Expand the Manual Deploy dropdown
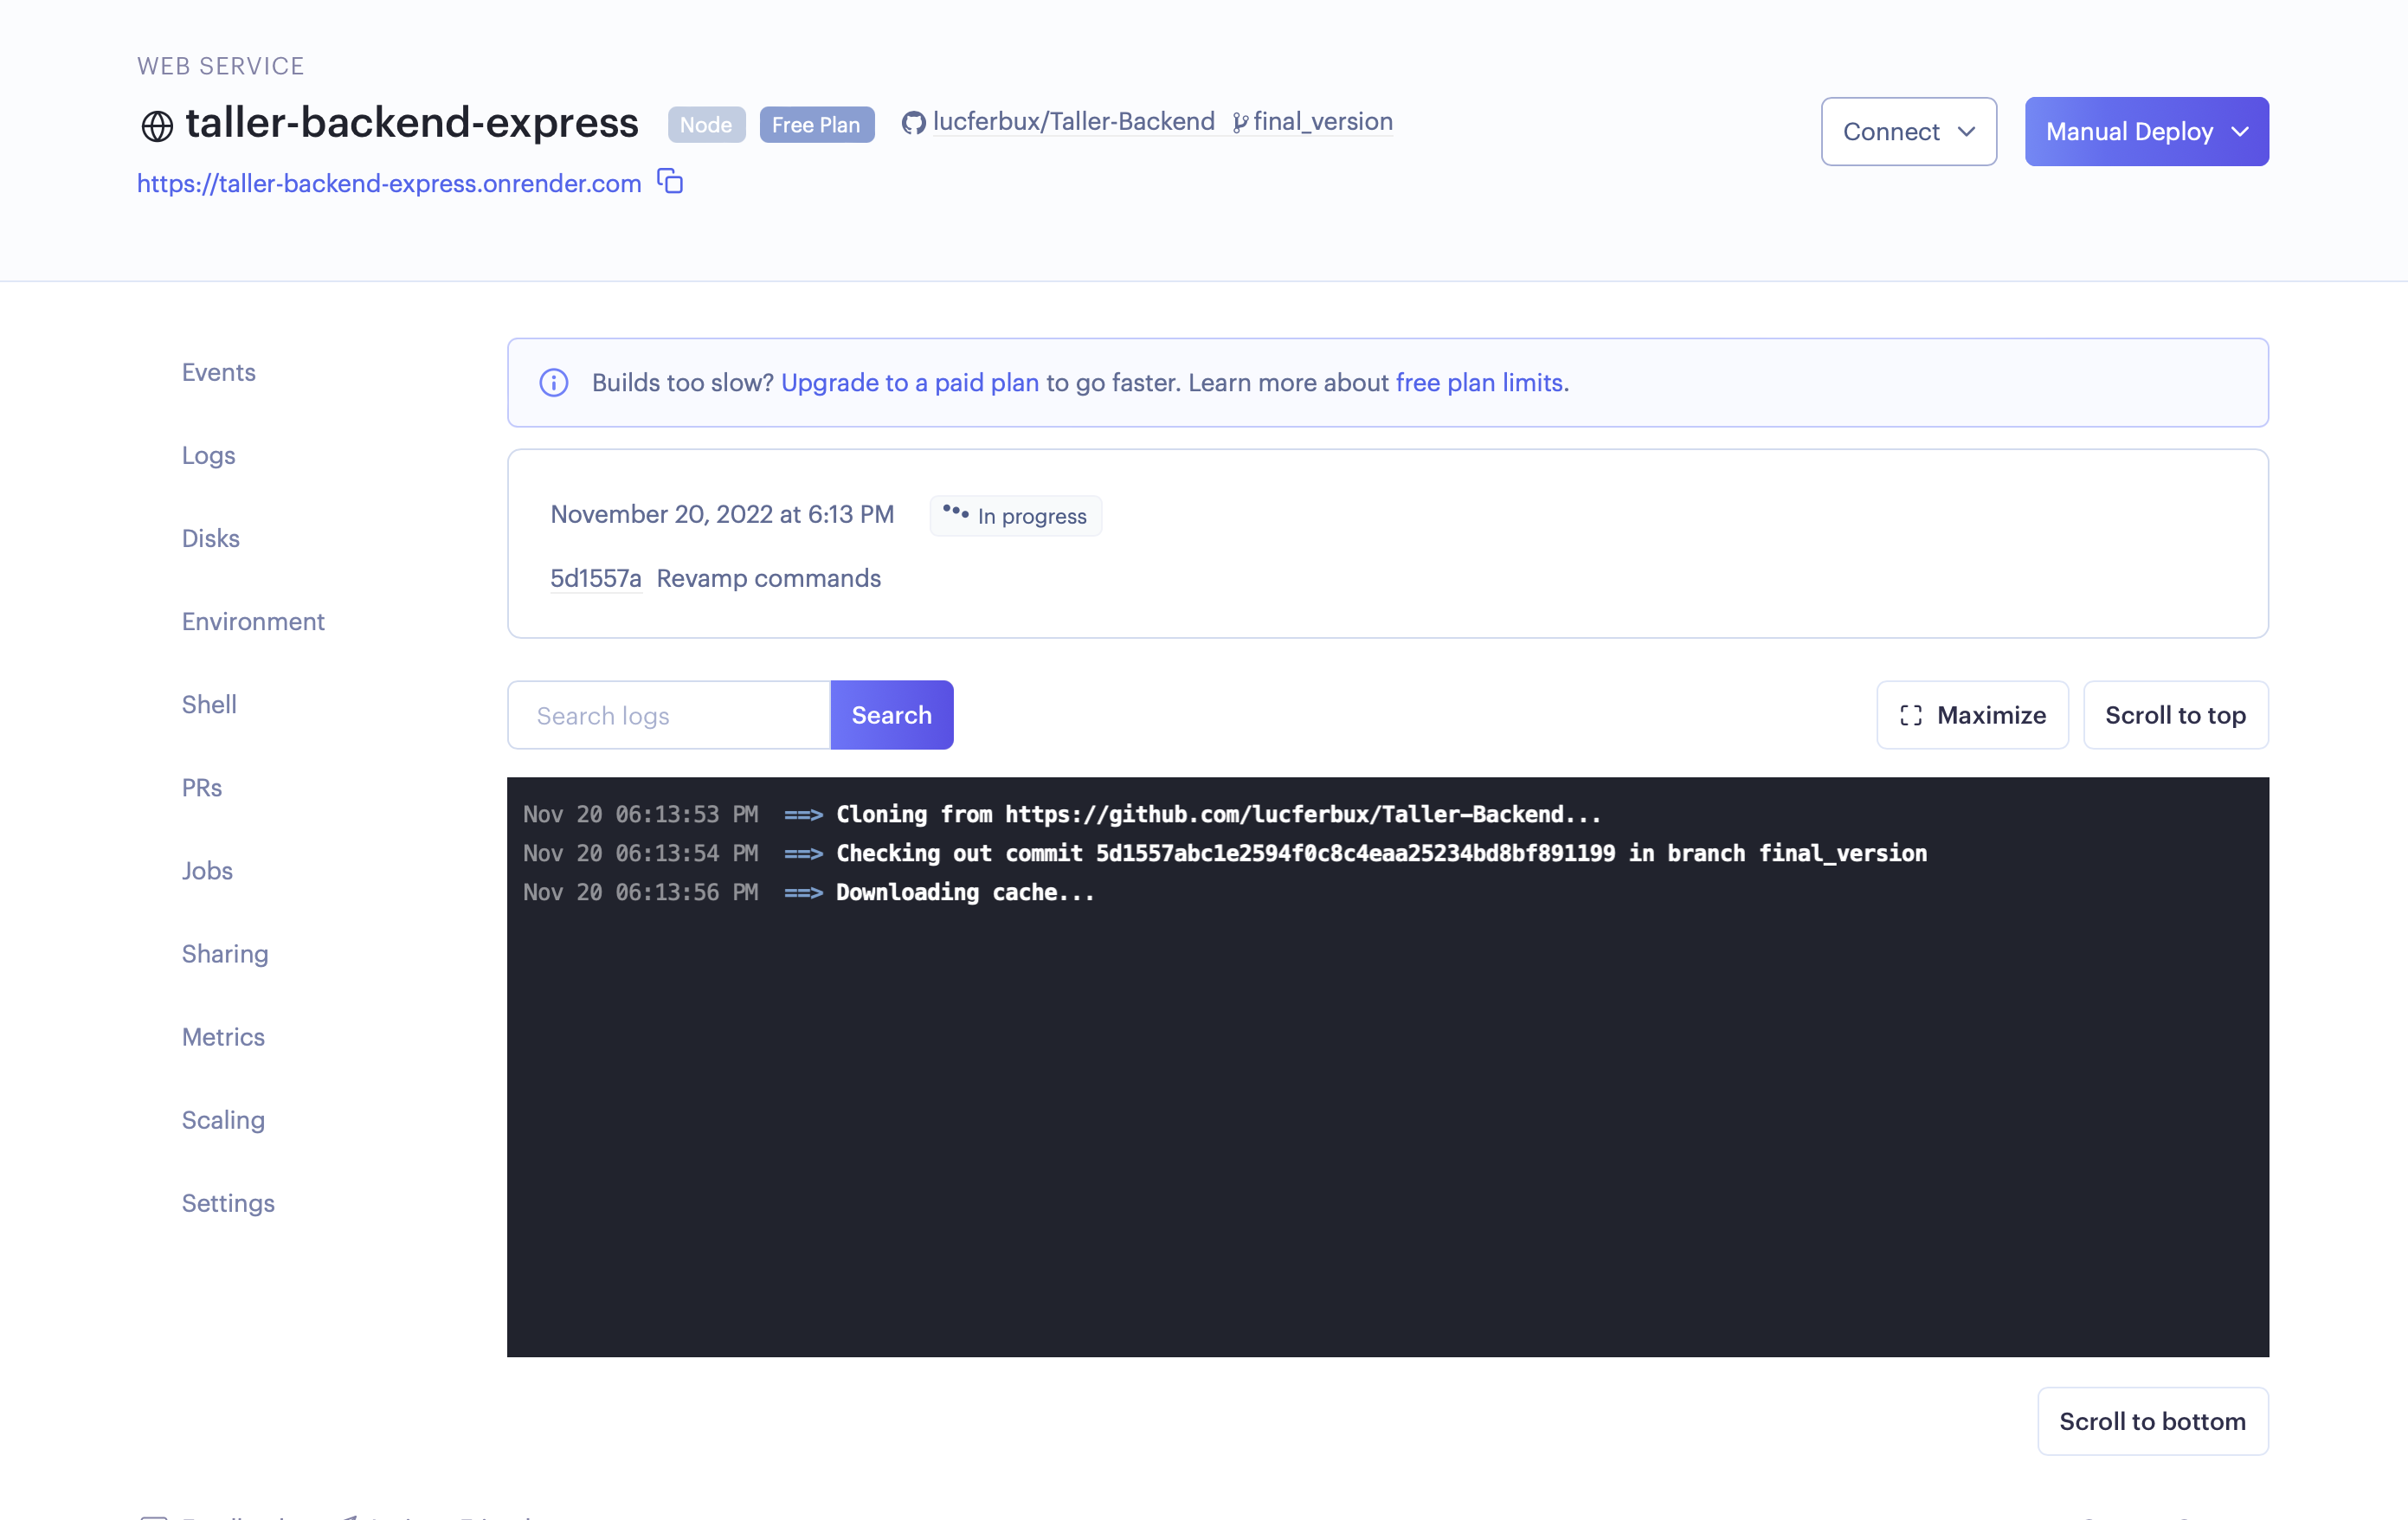This screenshot has width=2408, height=1520. pos(2146,131)
